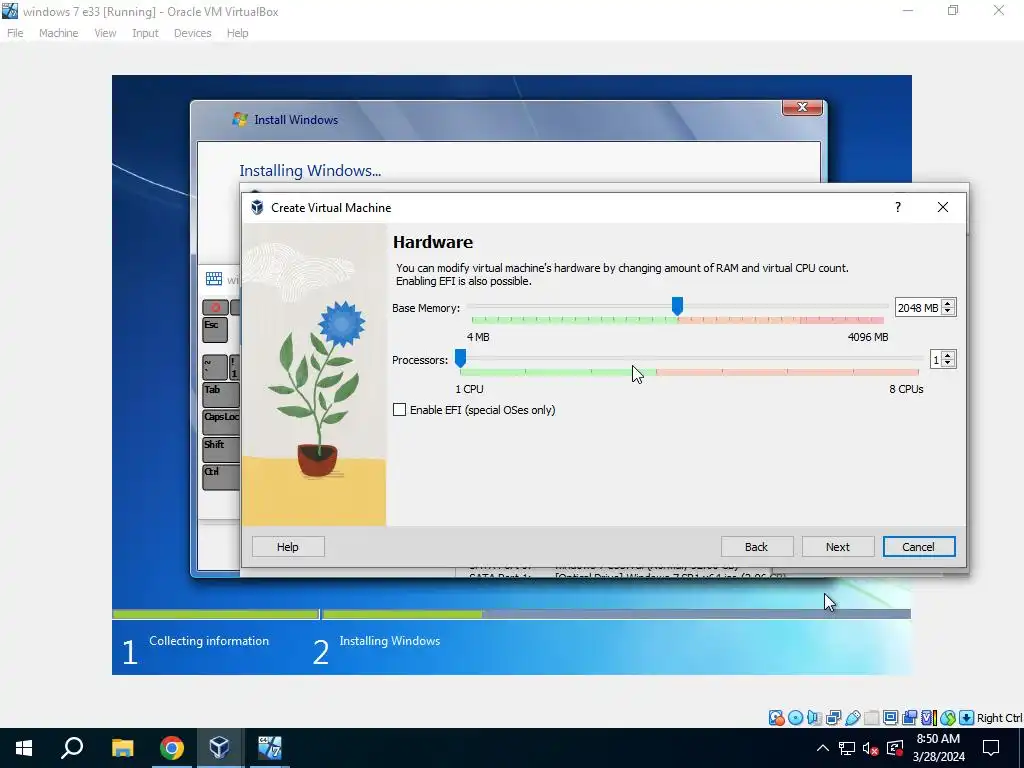
Task: Open the Help menu in the menu bar
Action: (x=238, y=33)
